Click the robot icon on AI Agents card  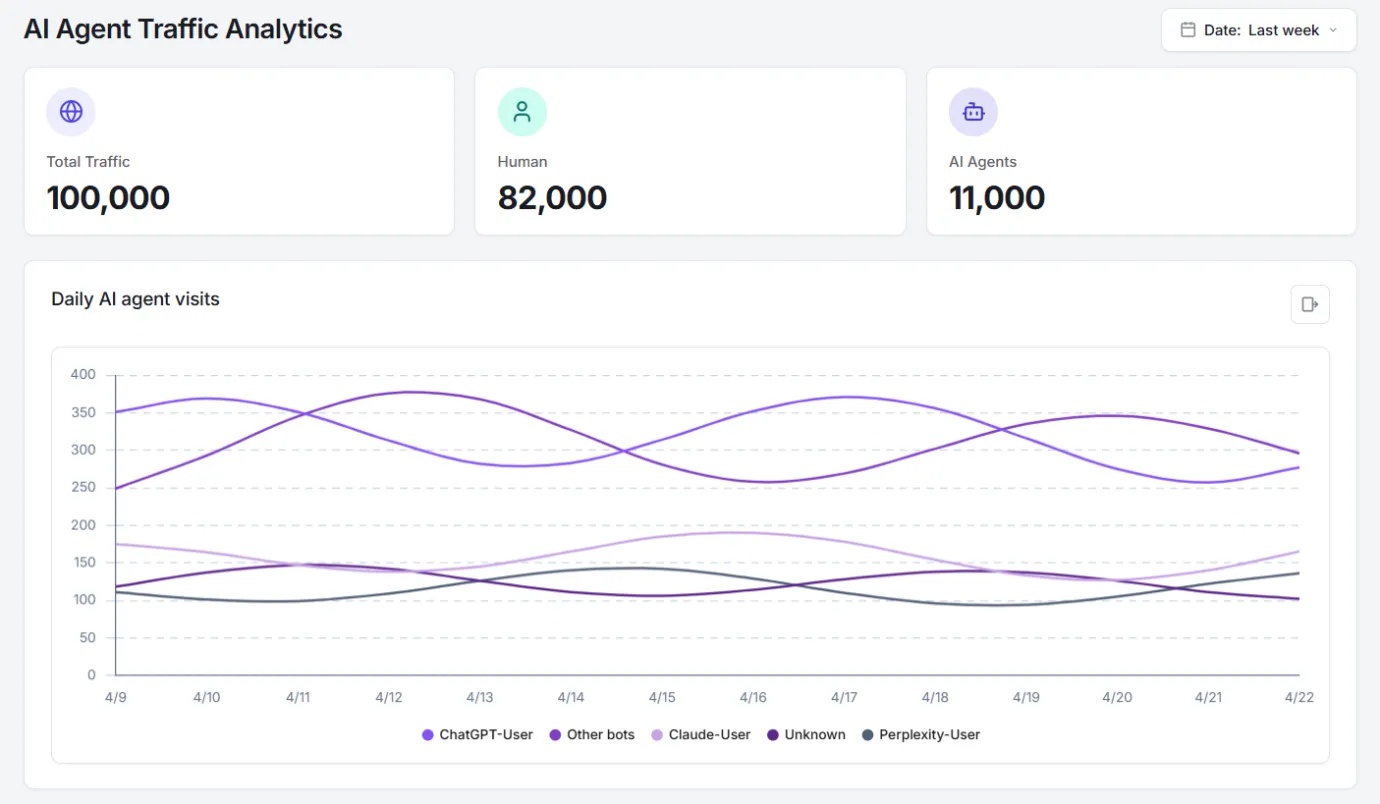tap(973, 111)
